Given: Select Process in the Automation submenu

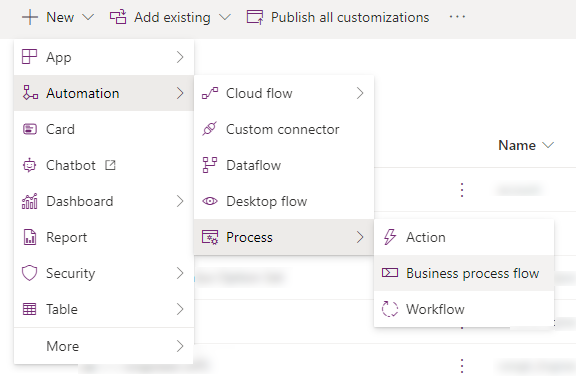Looking at the screenshot, I should (x=284, y=237).
